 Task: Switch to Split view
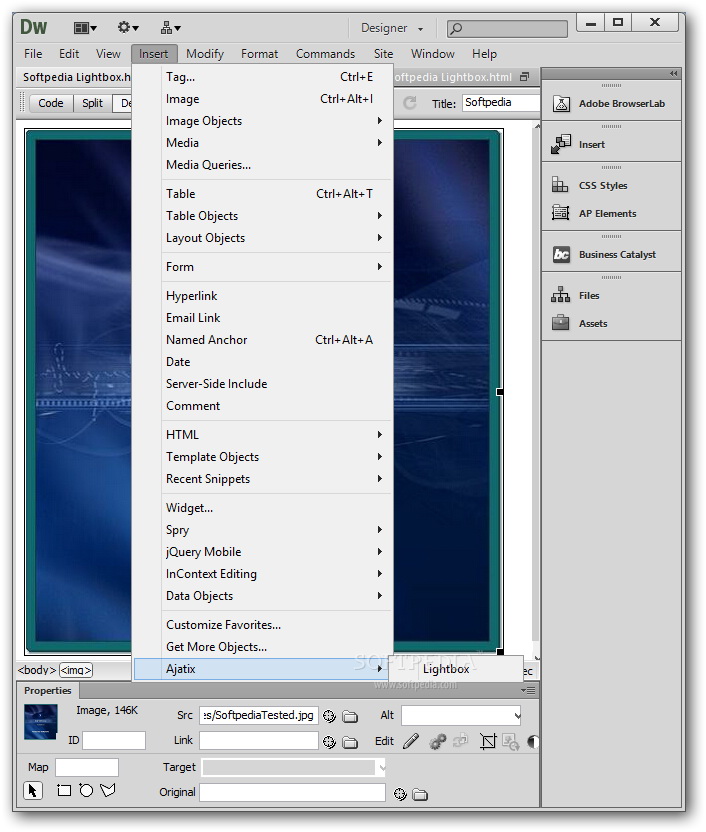[92, 103]
